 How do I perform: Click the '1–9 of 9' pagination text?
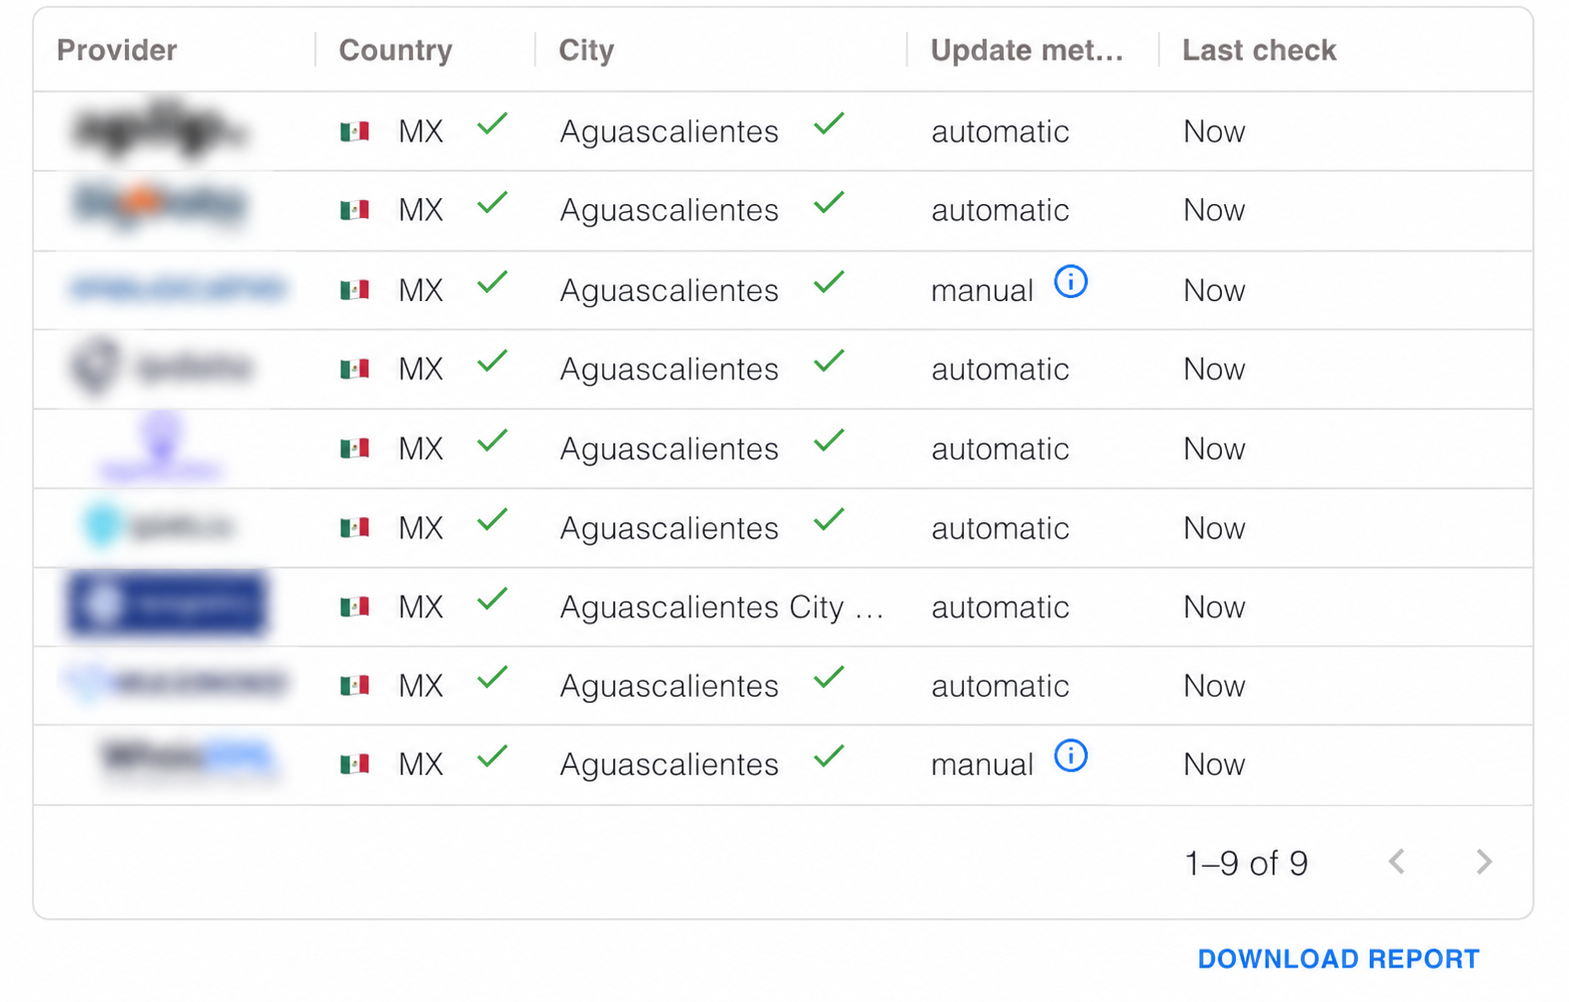(x=1246, y=863)
